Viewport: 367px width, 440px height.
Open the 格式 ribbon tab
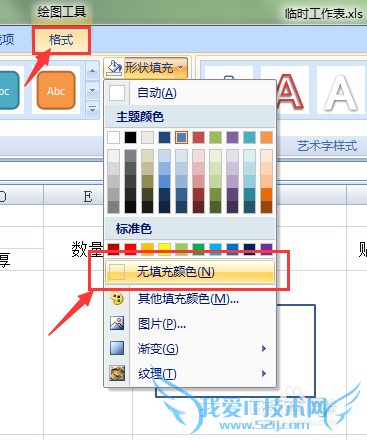[61, 40]
